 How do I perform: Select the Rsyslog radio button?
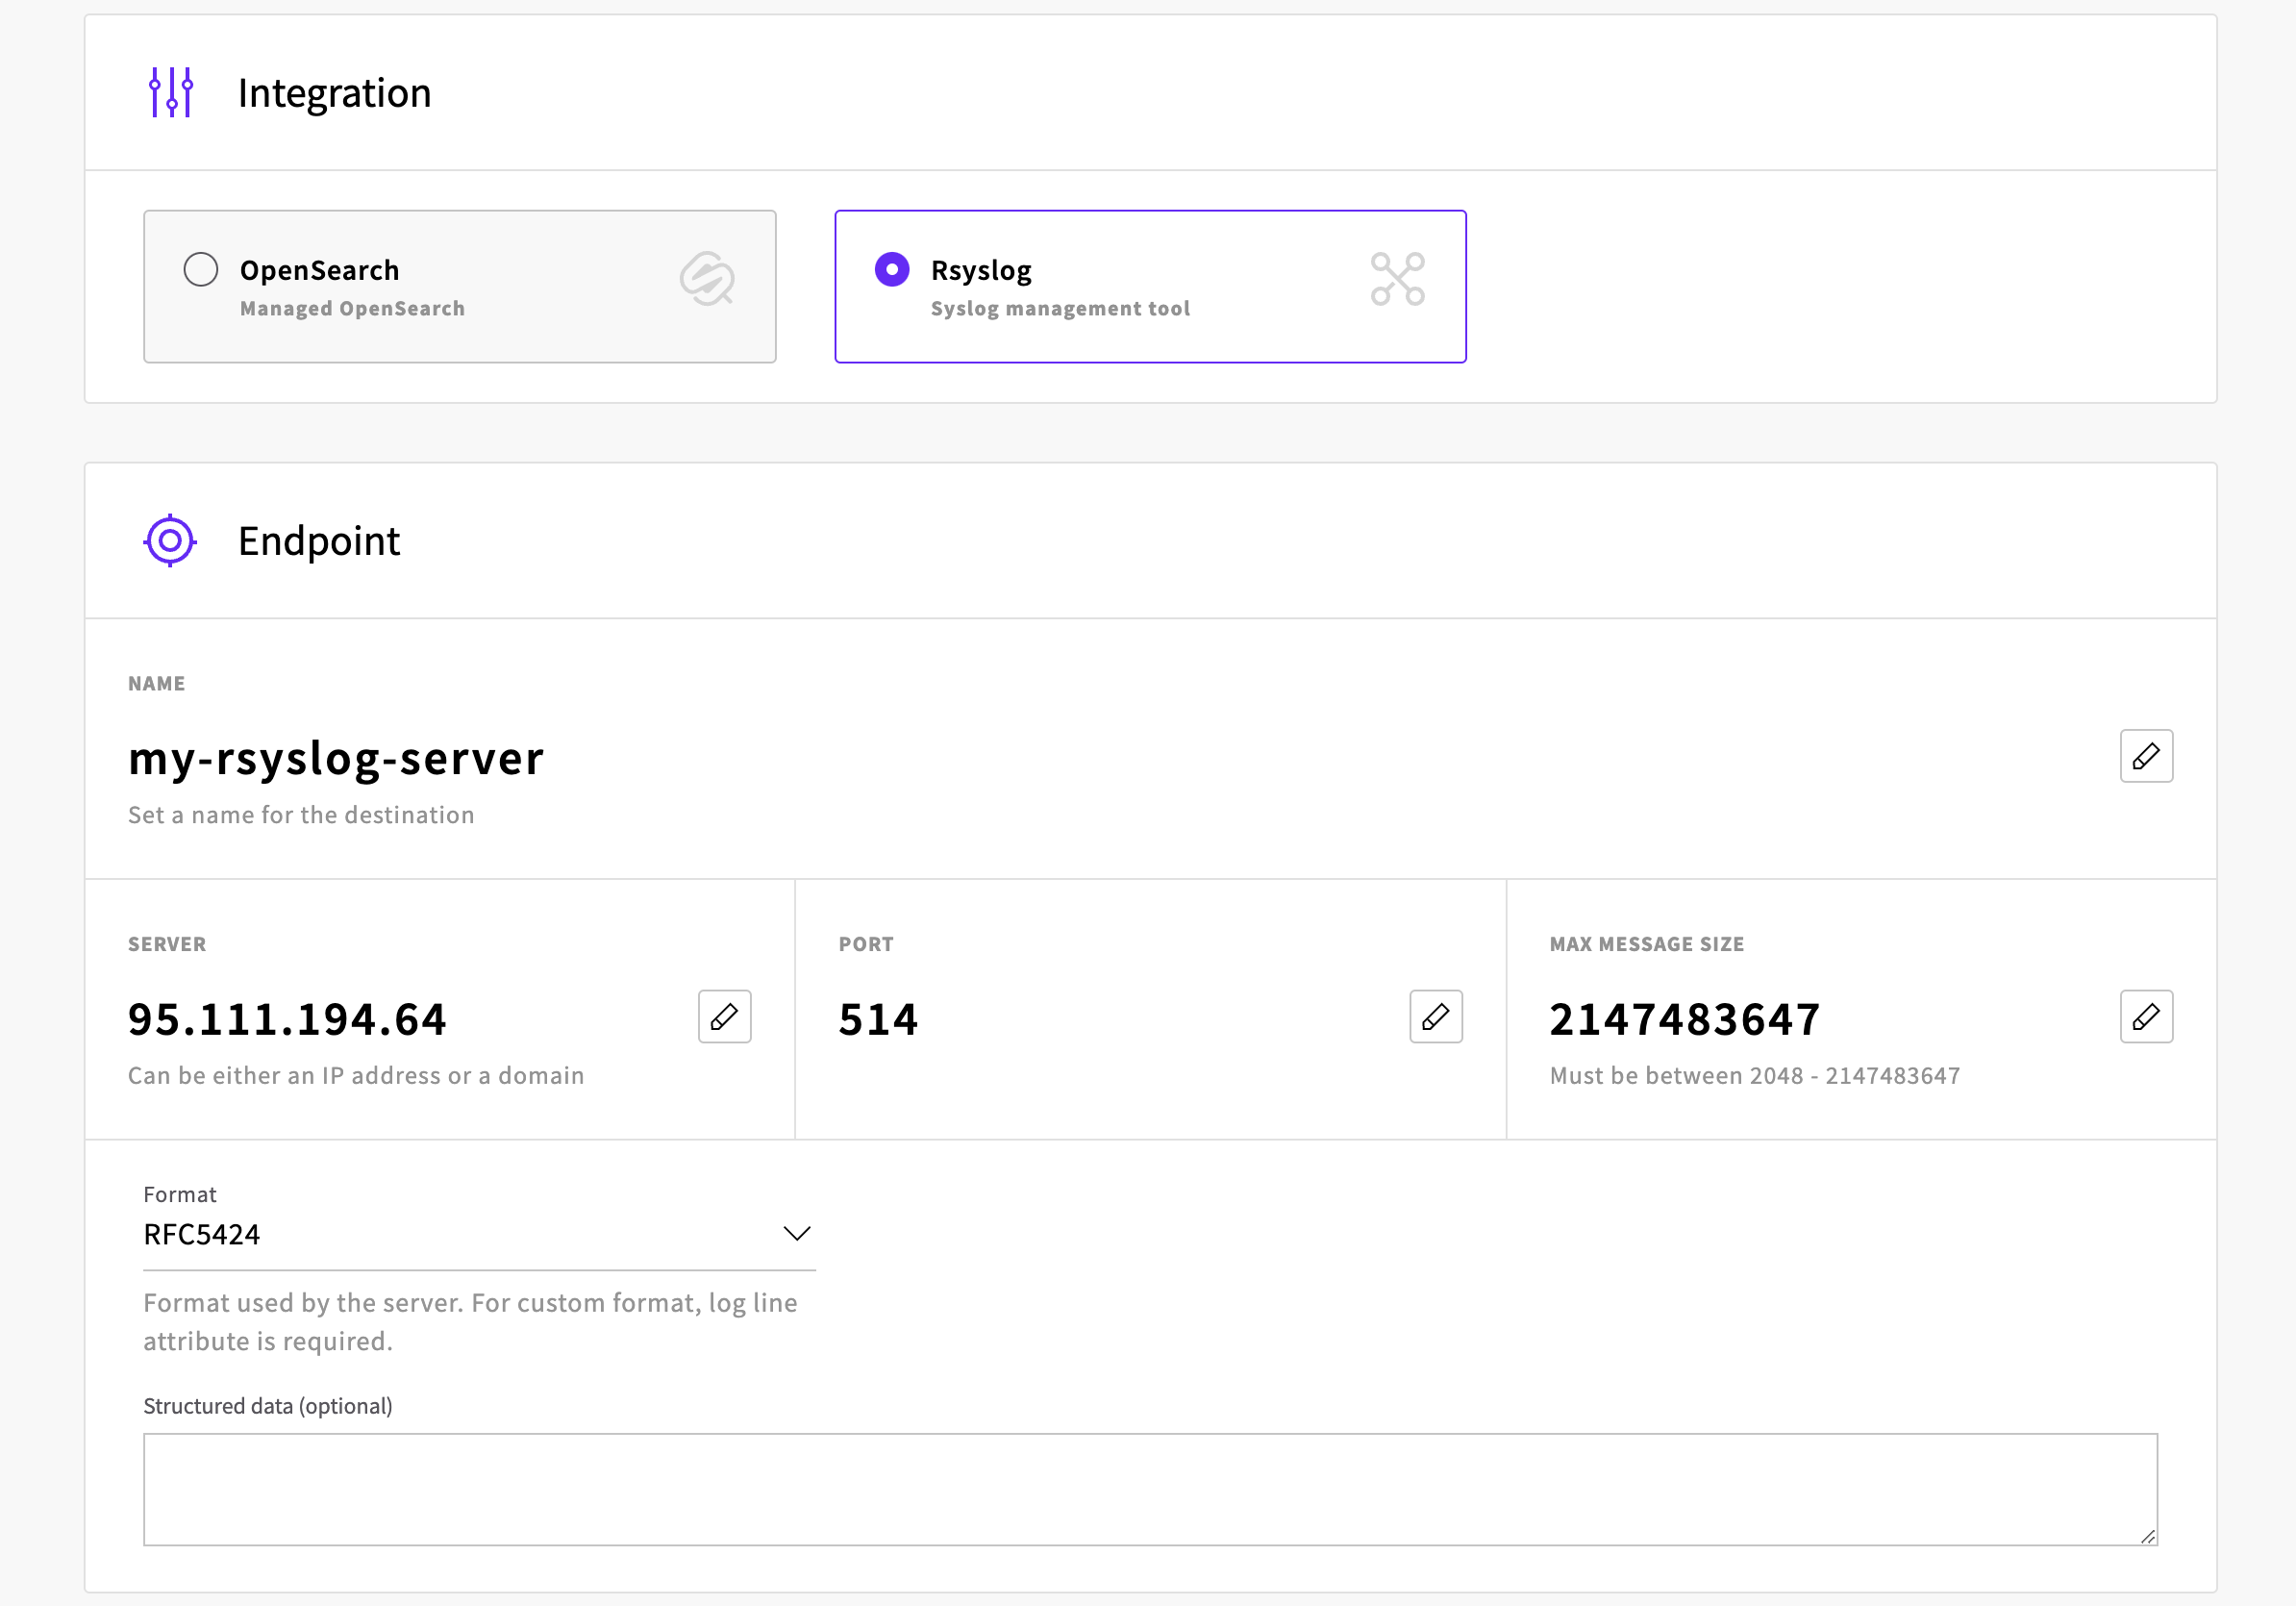(x=892, y=269)
